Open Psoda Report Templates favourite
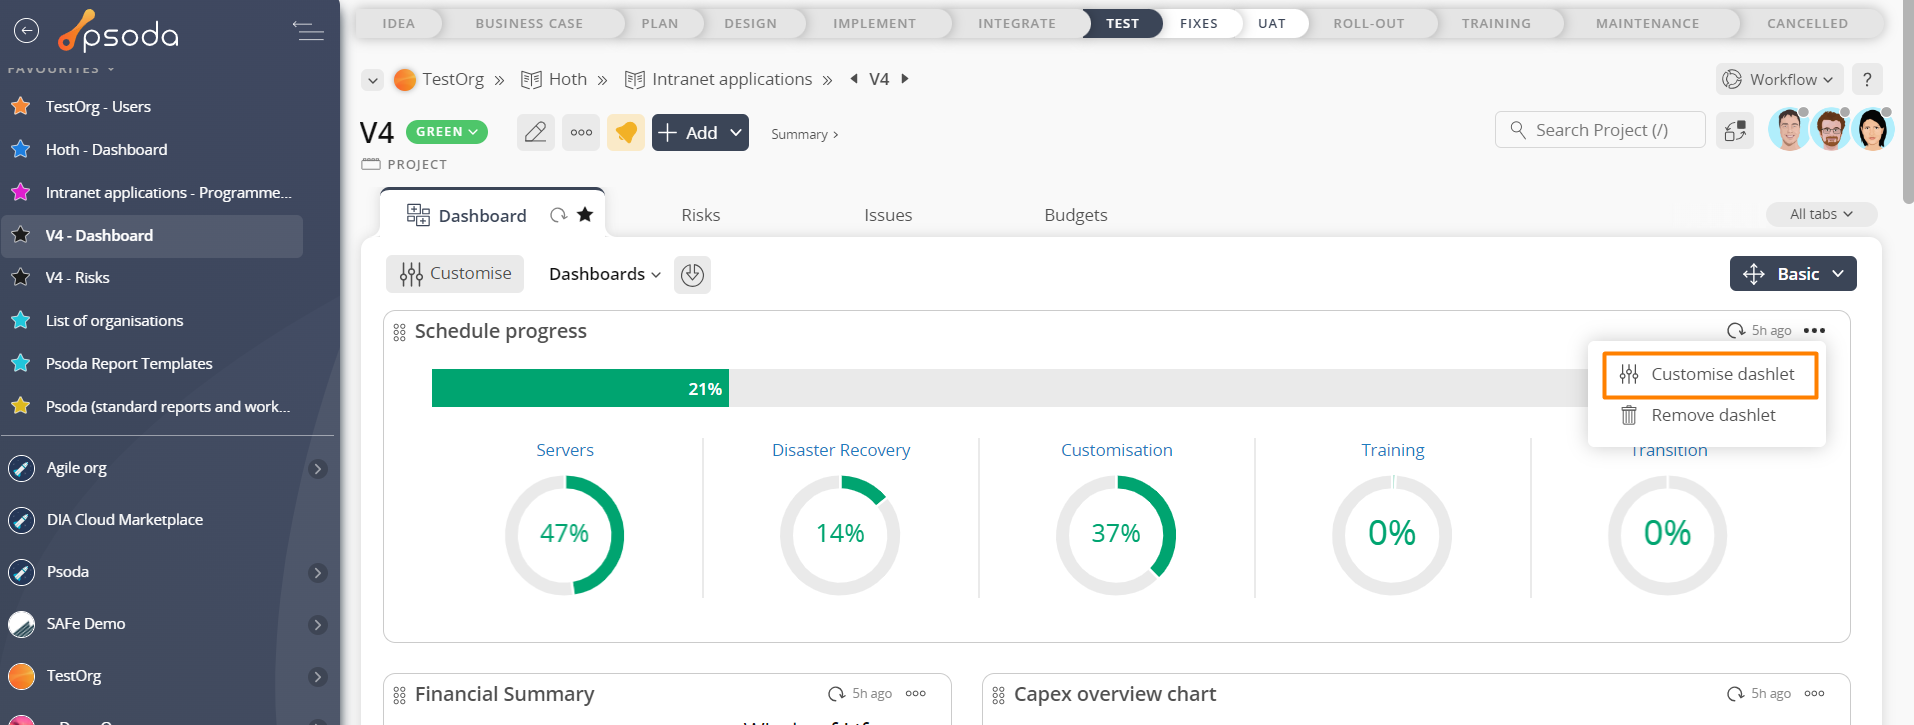 coord(129,363)
